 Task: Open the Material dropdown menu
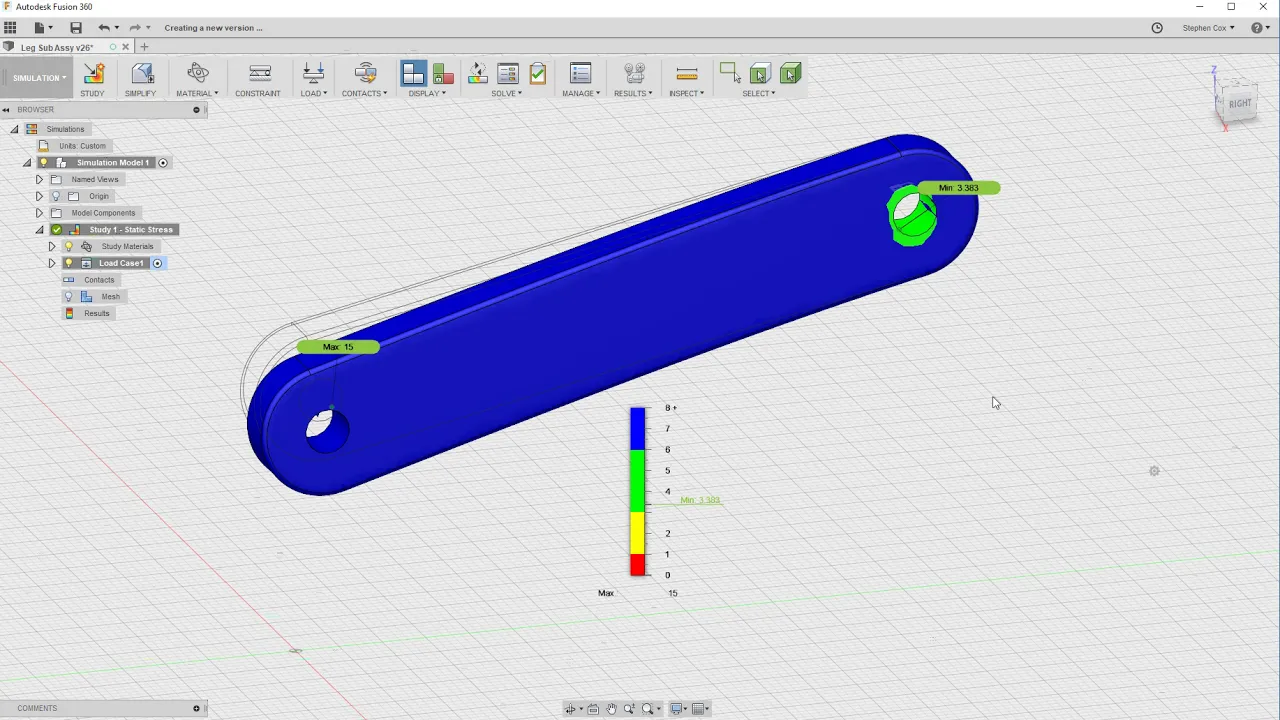[x=197, y=94]
